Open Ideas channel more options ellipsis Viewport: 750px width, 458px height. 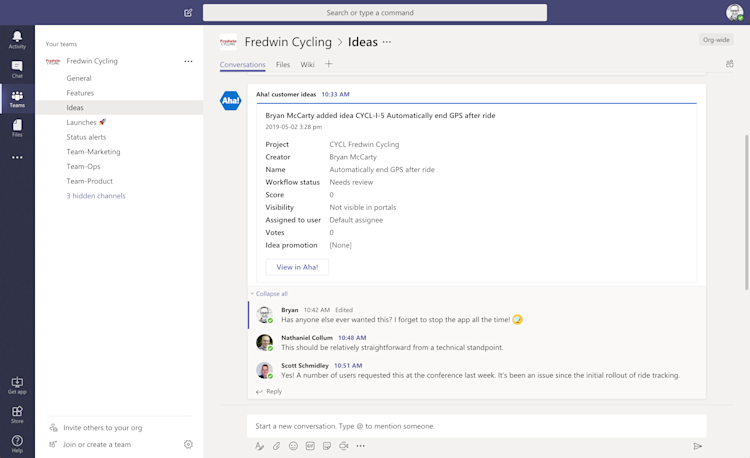387,42
